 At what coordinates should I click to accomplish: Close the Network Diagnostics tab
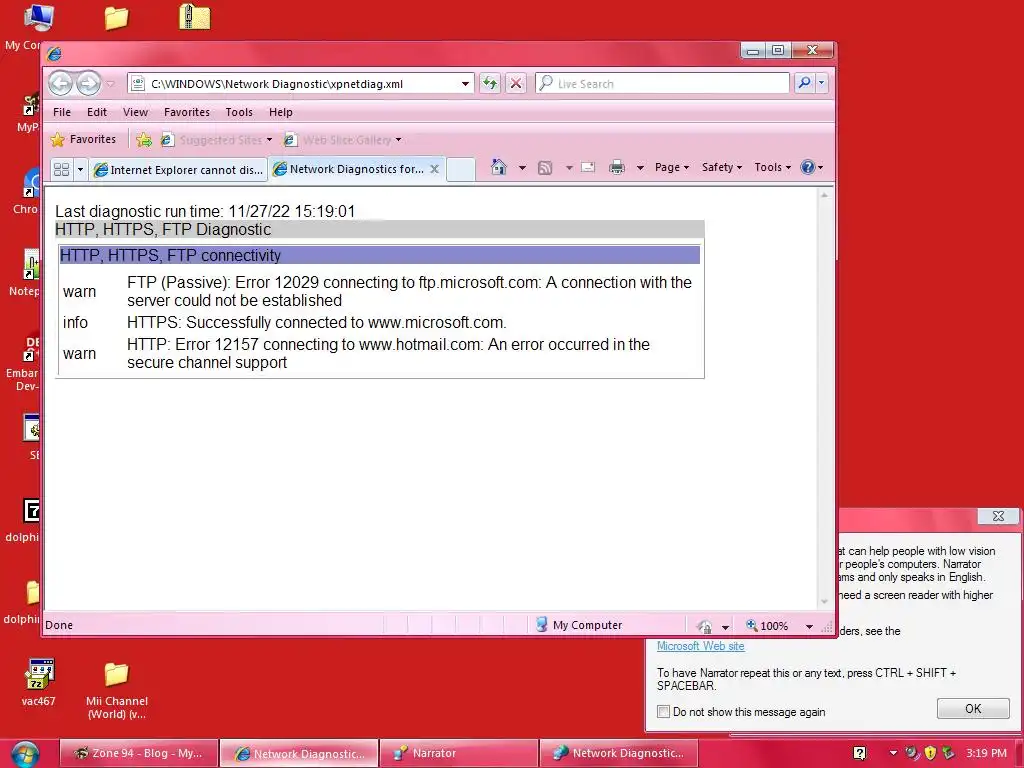click(x=434, y=169)
